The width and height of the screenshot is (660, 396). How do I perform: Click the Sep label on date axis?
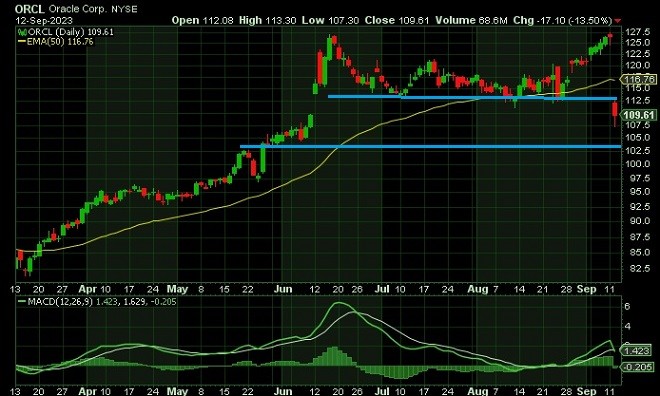587,289
